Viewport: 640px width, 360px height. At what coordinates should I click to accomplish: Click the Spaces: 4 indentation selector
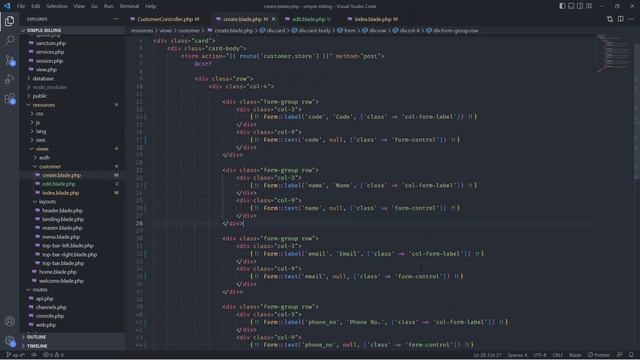pyautogui.click(x=517, y=355)
